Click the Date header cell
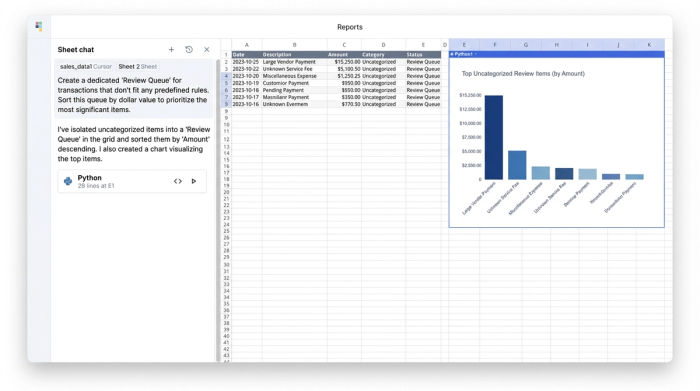This screenshot has height=391, width=700. [x=246, y=54]
